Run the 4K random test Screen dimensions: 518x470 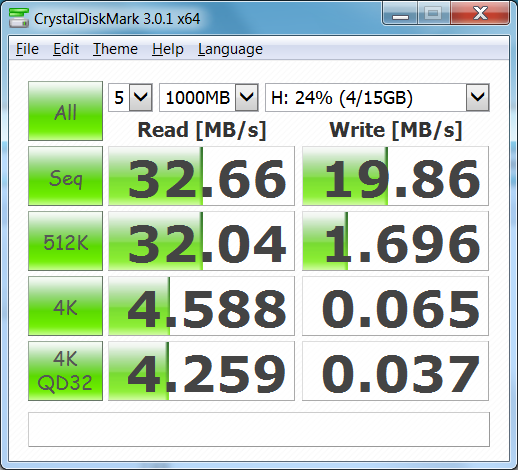point(65,306)
